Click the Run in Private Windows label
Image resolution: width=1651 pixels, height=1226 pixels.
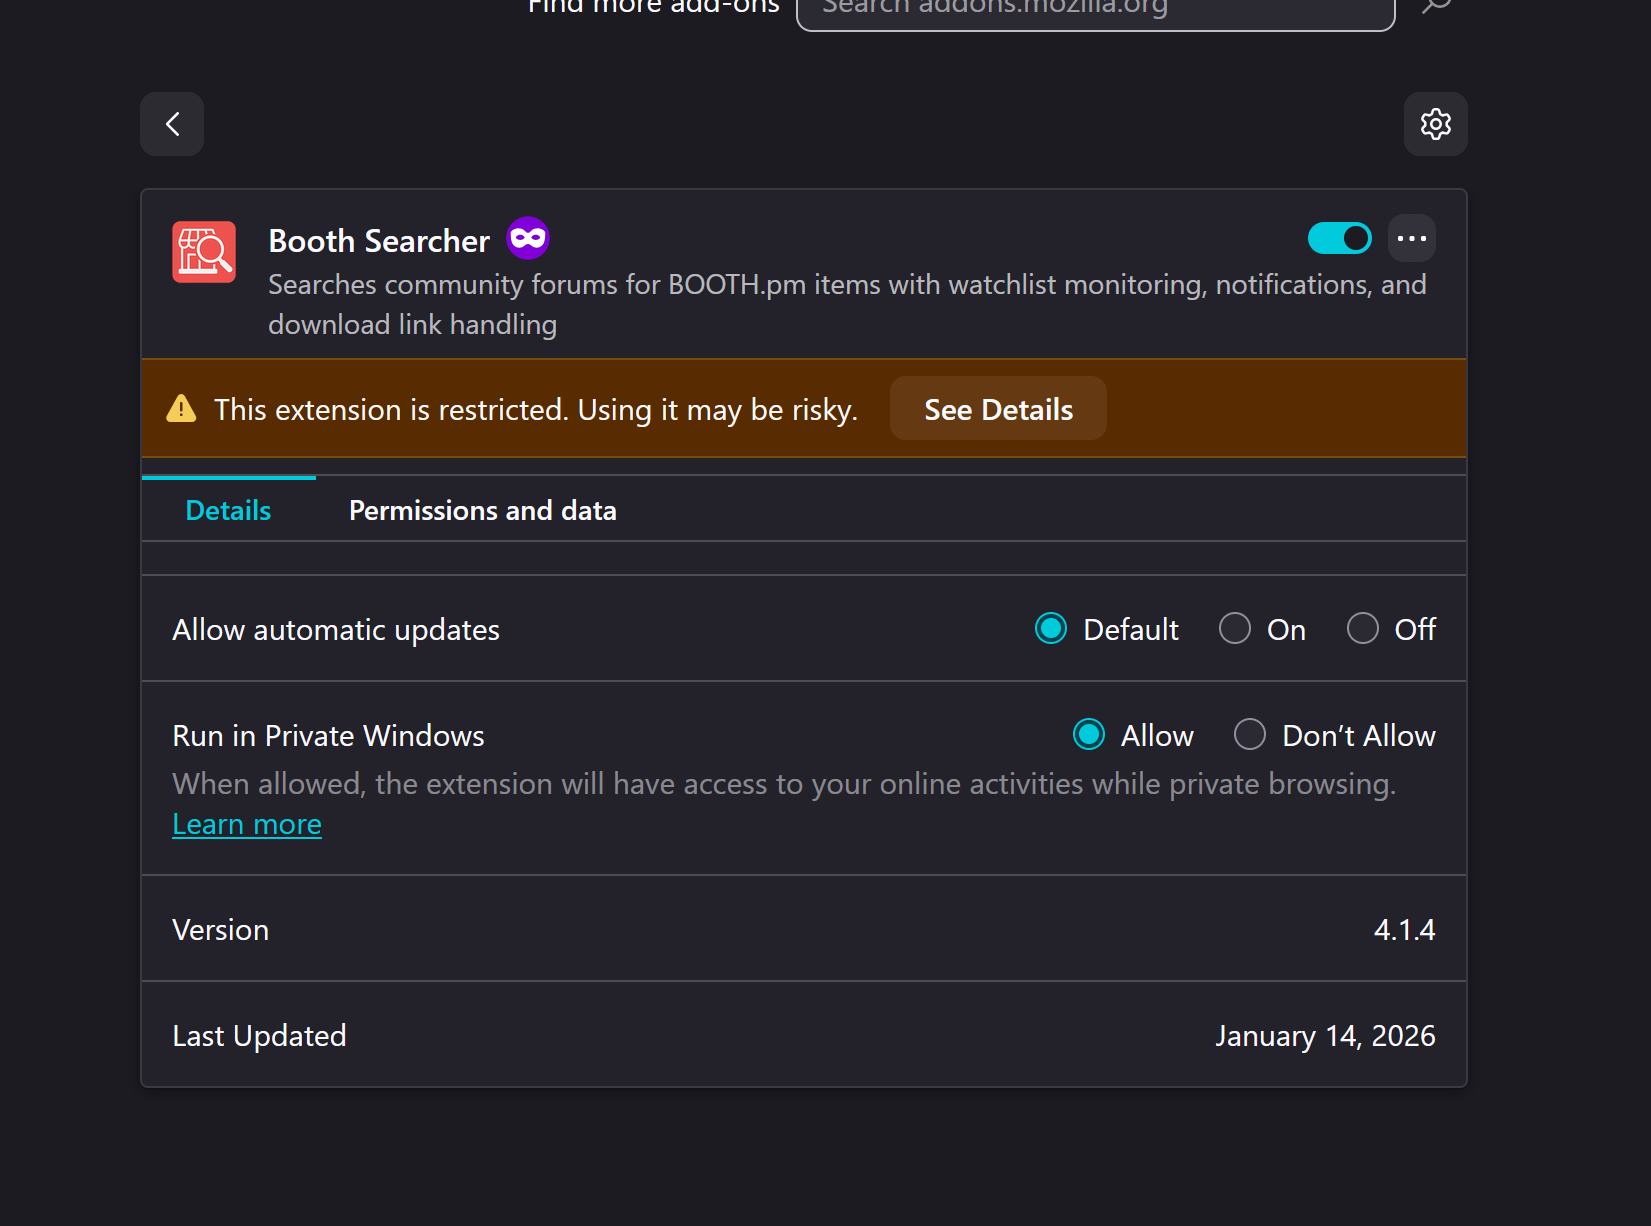tap(328, 736)
